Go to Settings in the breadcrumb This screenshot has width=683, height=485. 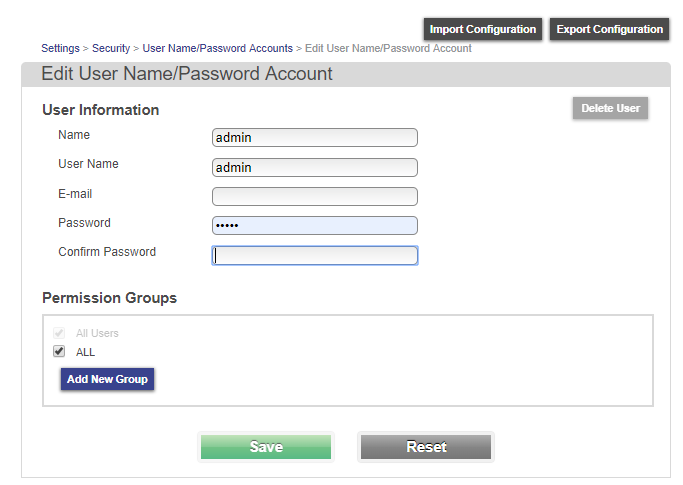click(60, 48)
